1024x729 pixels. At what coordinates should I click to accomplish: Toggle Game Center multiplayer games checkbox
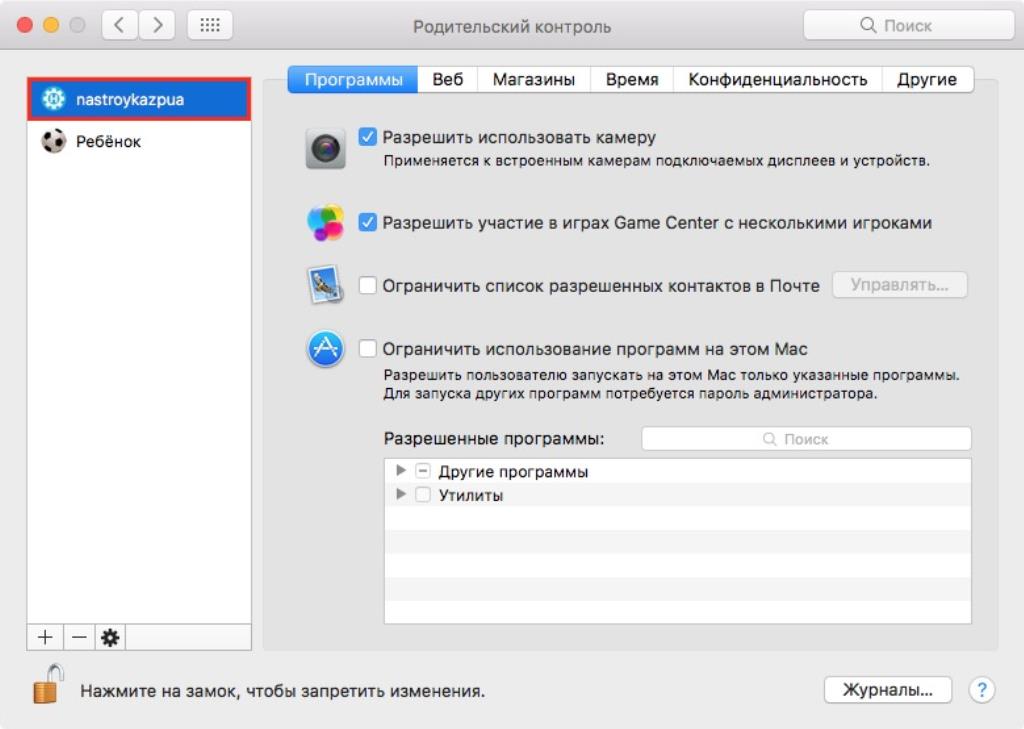pyautogui.click(x=368, y=222)
